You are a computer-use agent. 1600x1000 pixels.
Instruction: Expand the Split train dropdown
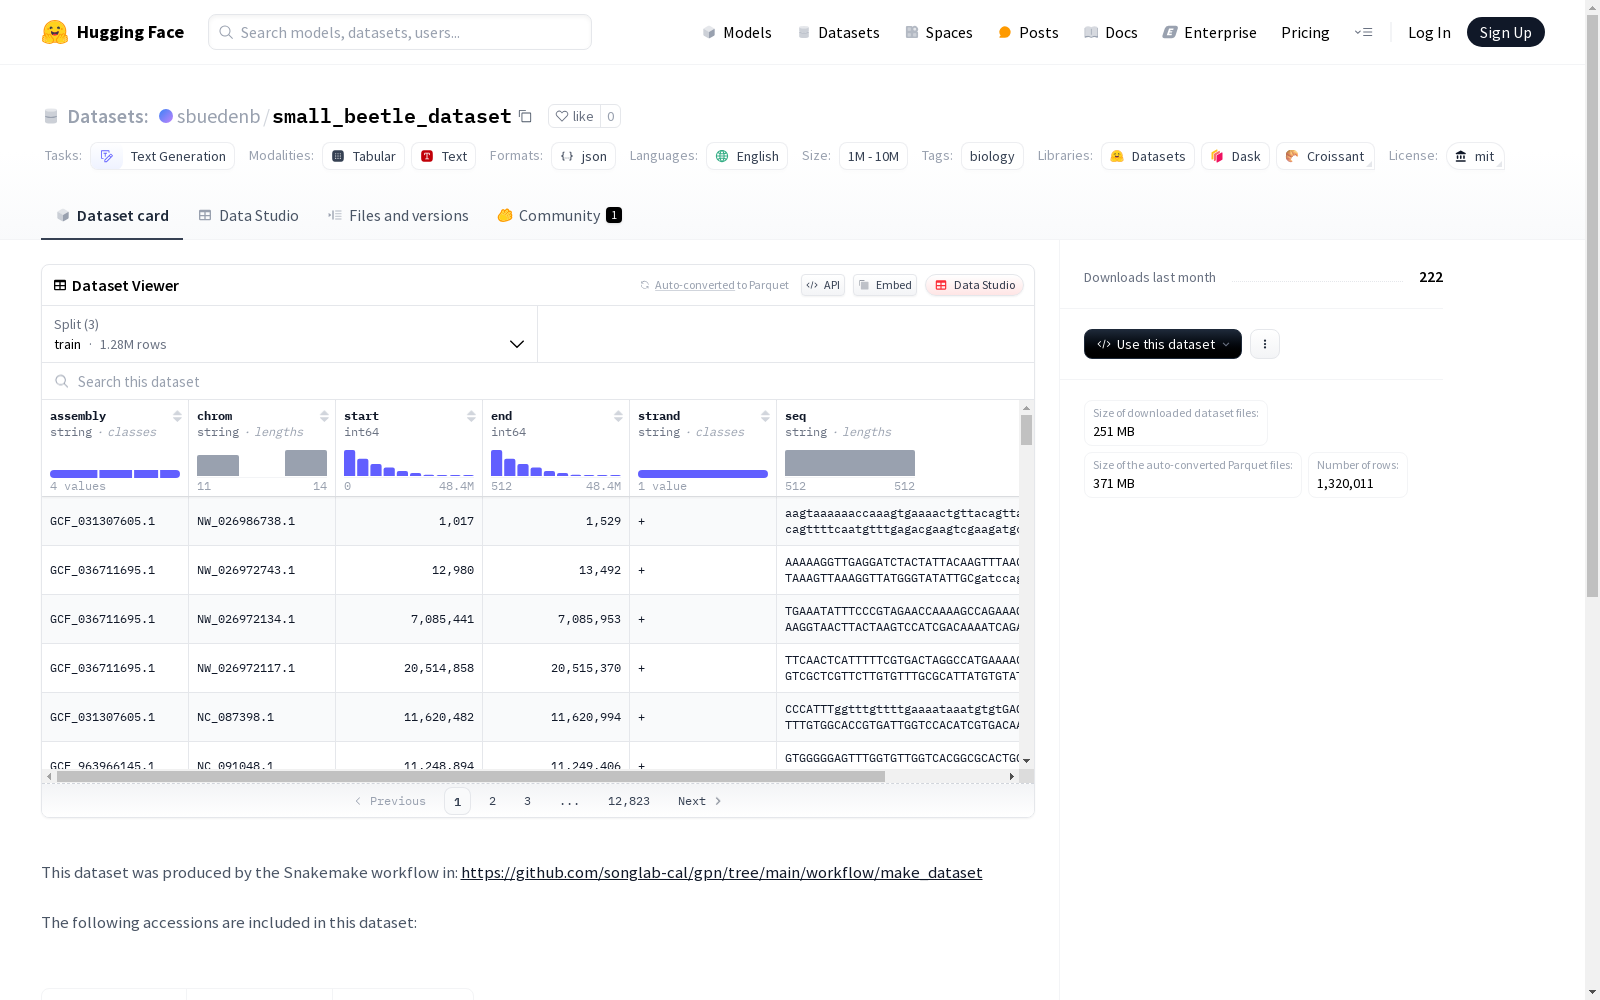(290, 334)
